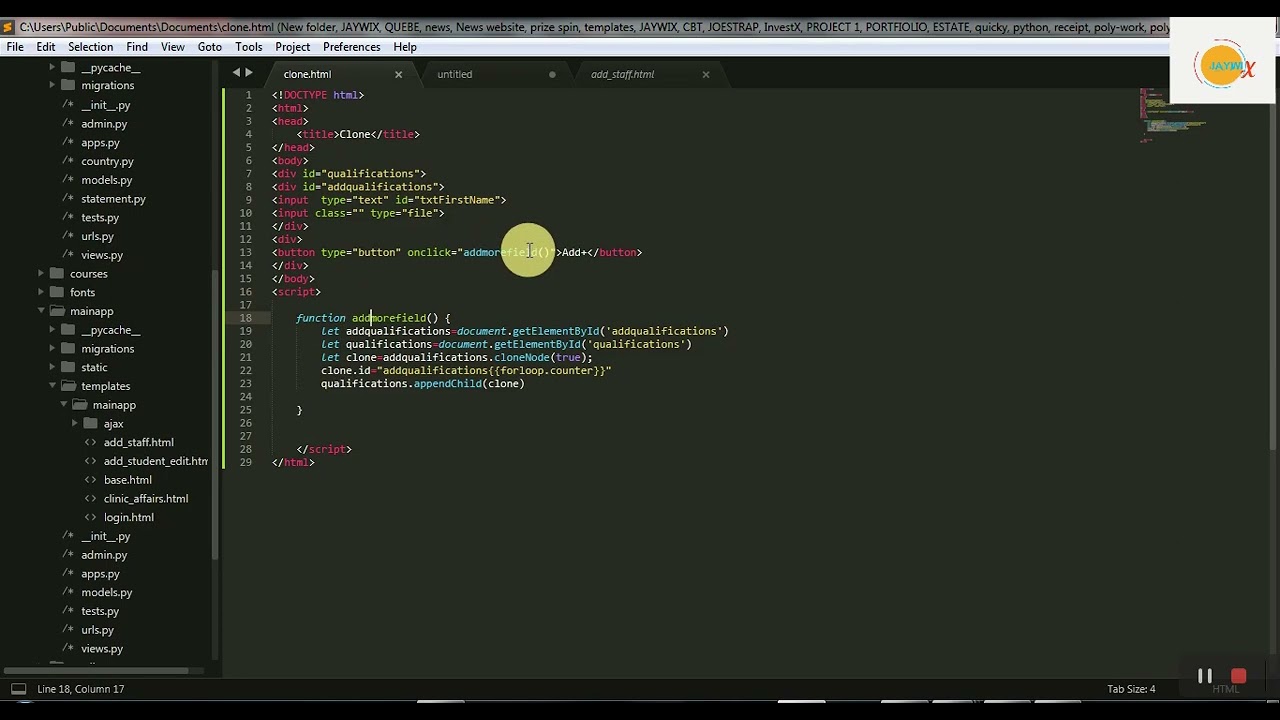Open country.py in the sidebar
Viewport: 1280px width, 720px height.
tap(107, 161)
